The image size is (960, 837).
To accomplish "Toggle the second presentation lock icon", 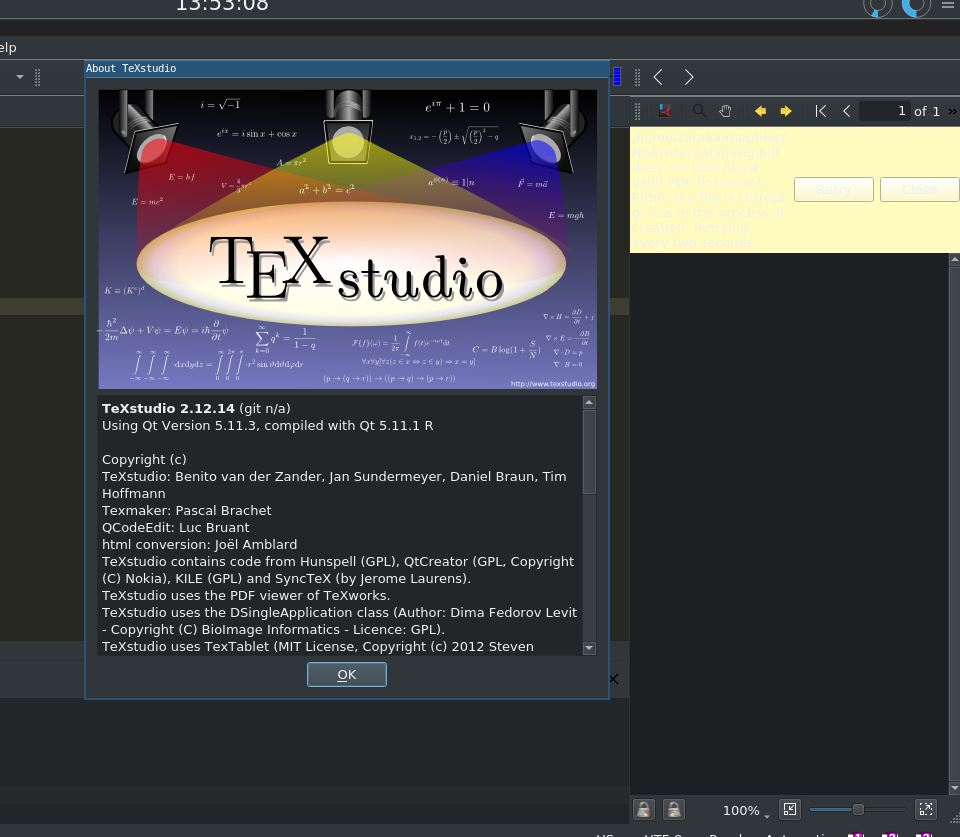I will [673, 810].
